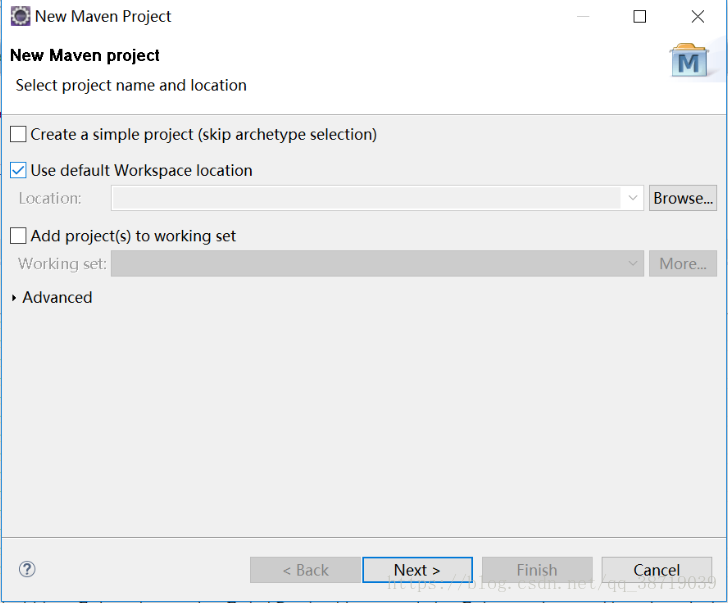
Task: Click the < Back button
Action: click(305, 570)
